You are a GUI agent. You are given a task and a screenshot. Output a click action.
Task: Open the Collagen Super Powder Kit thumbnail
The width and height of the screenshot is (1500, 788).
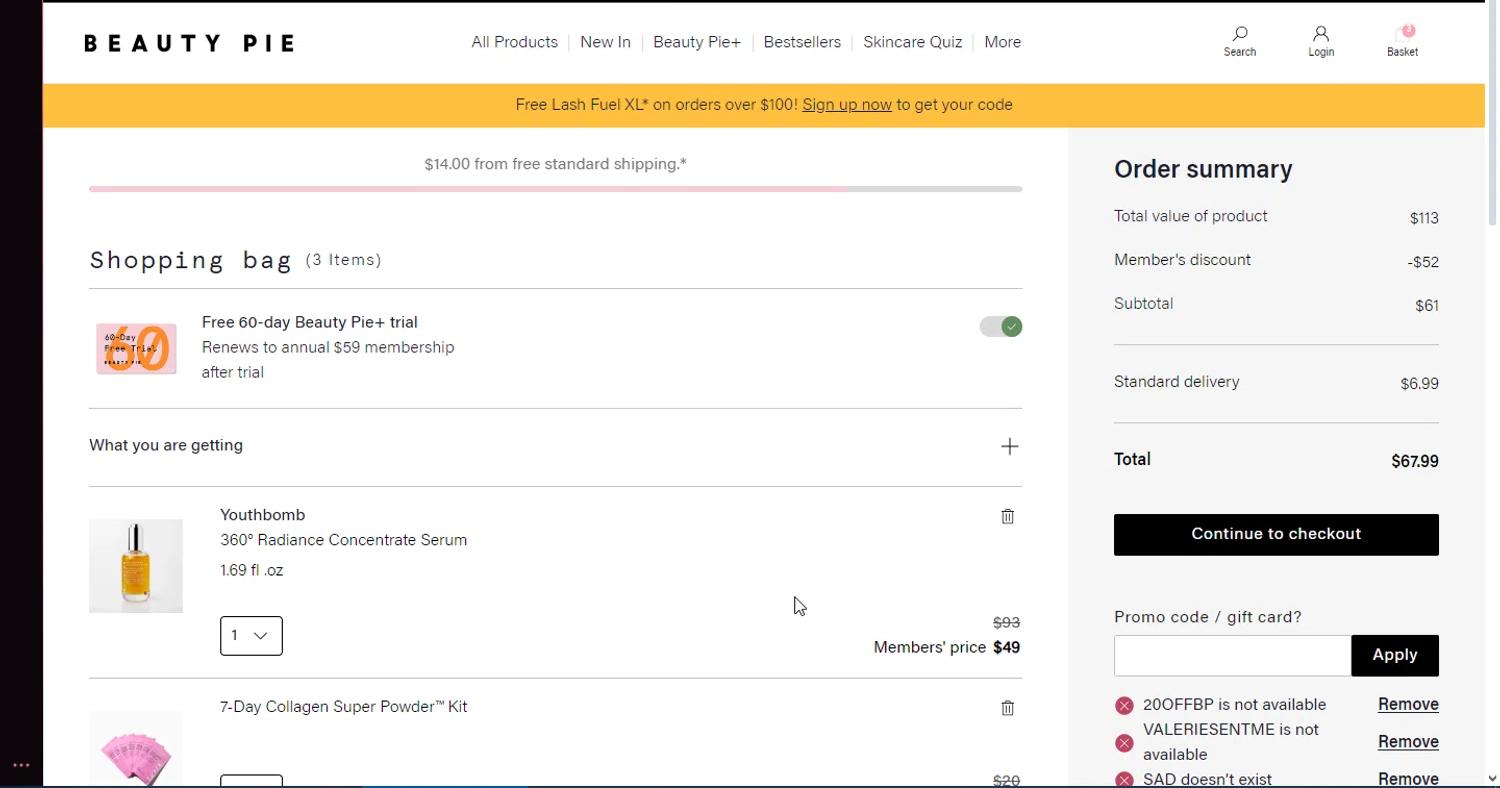pyautogui.click(x=136, y=749)
